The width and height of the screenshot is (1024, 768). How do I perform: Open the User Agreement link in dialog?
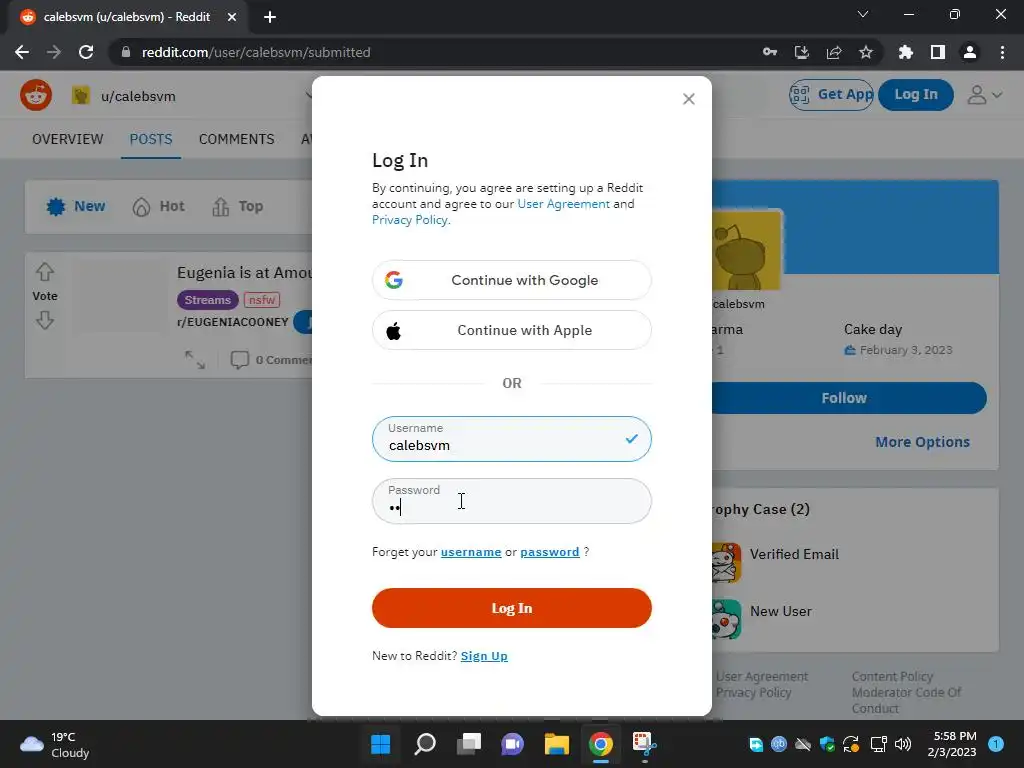[563, 204]
